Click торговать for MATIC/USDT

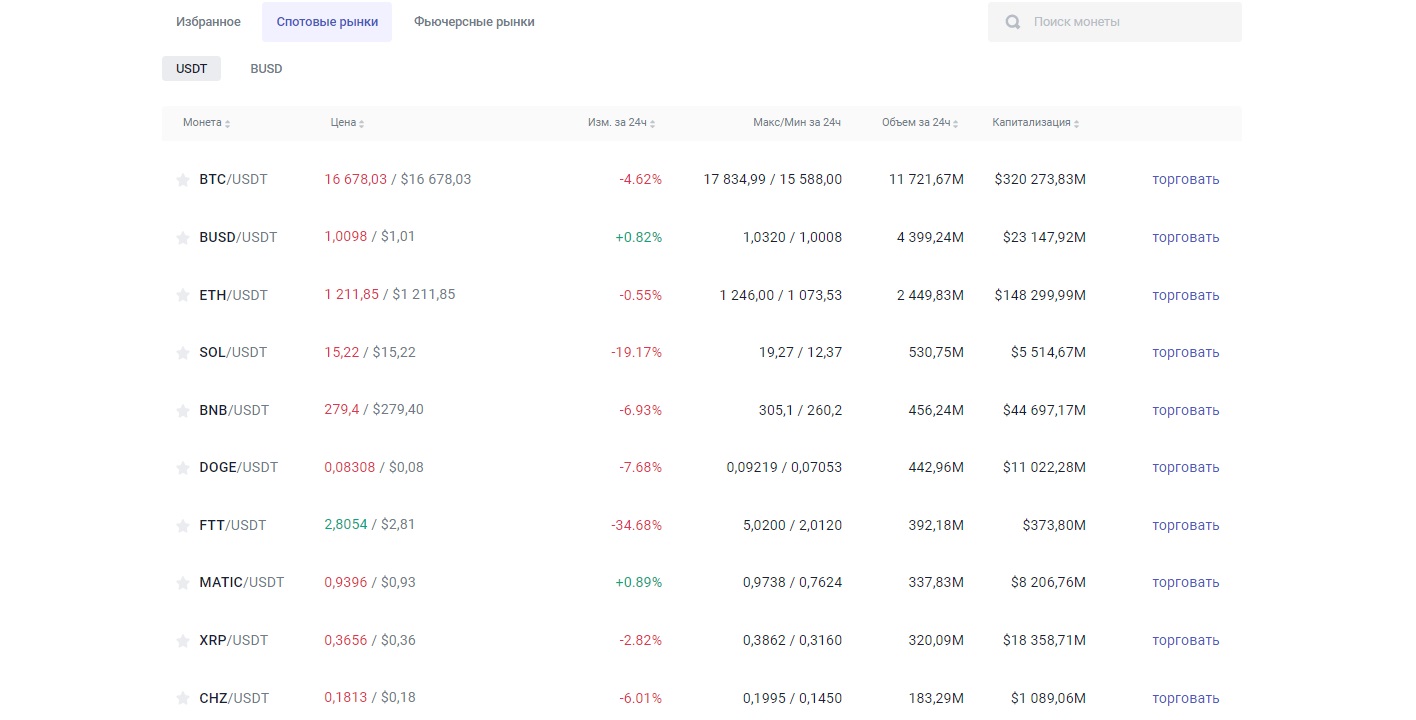pyautogui.click(x=1185, y=583)
